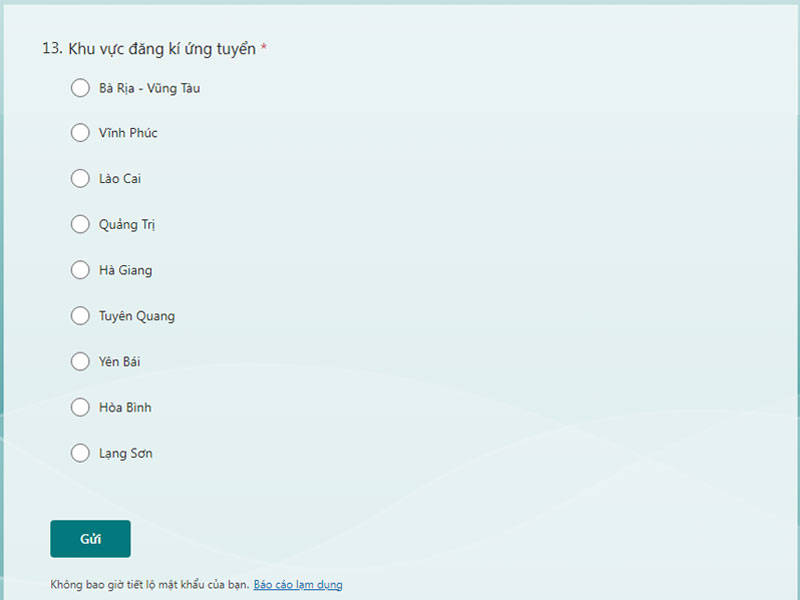Image resolution: width=800 pixels, height=600 pixels.
Task: Select the Bà Rịa - Vũng Tàu radio button
Action: tap(80, 88)
